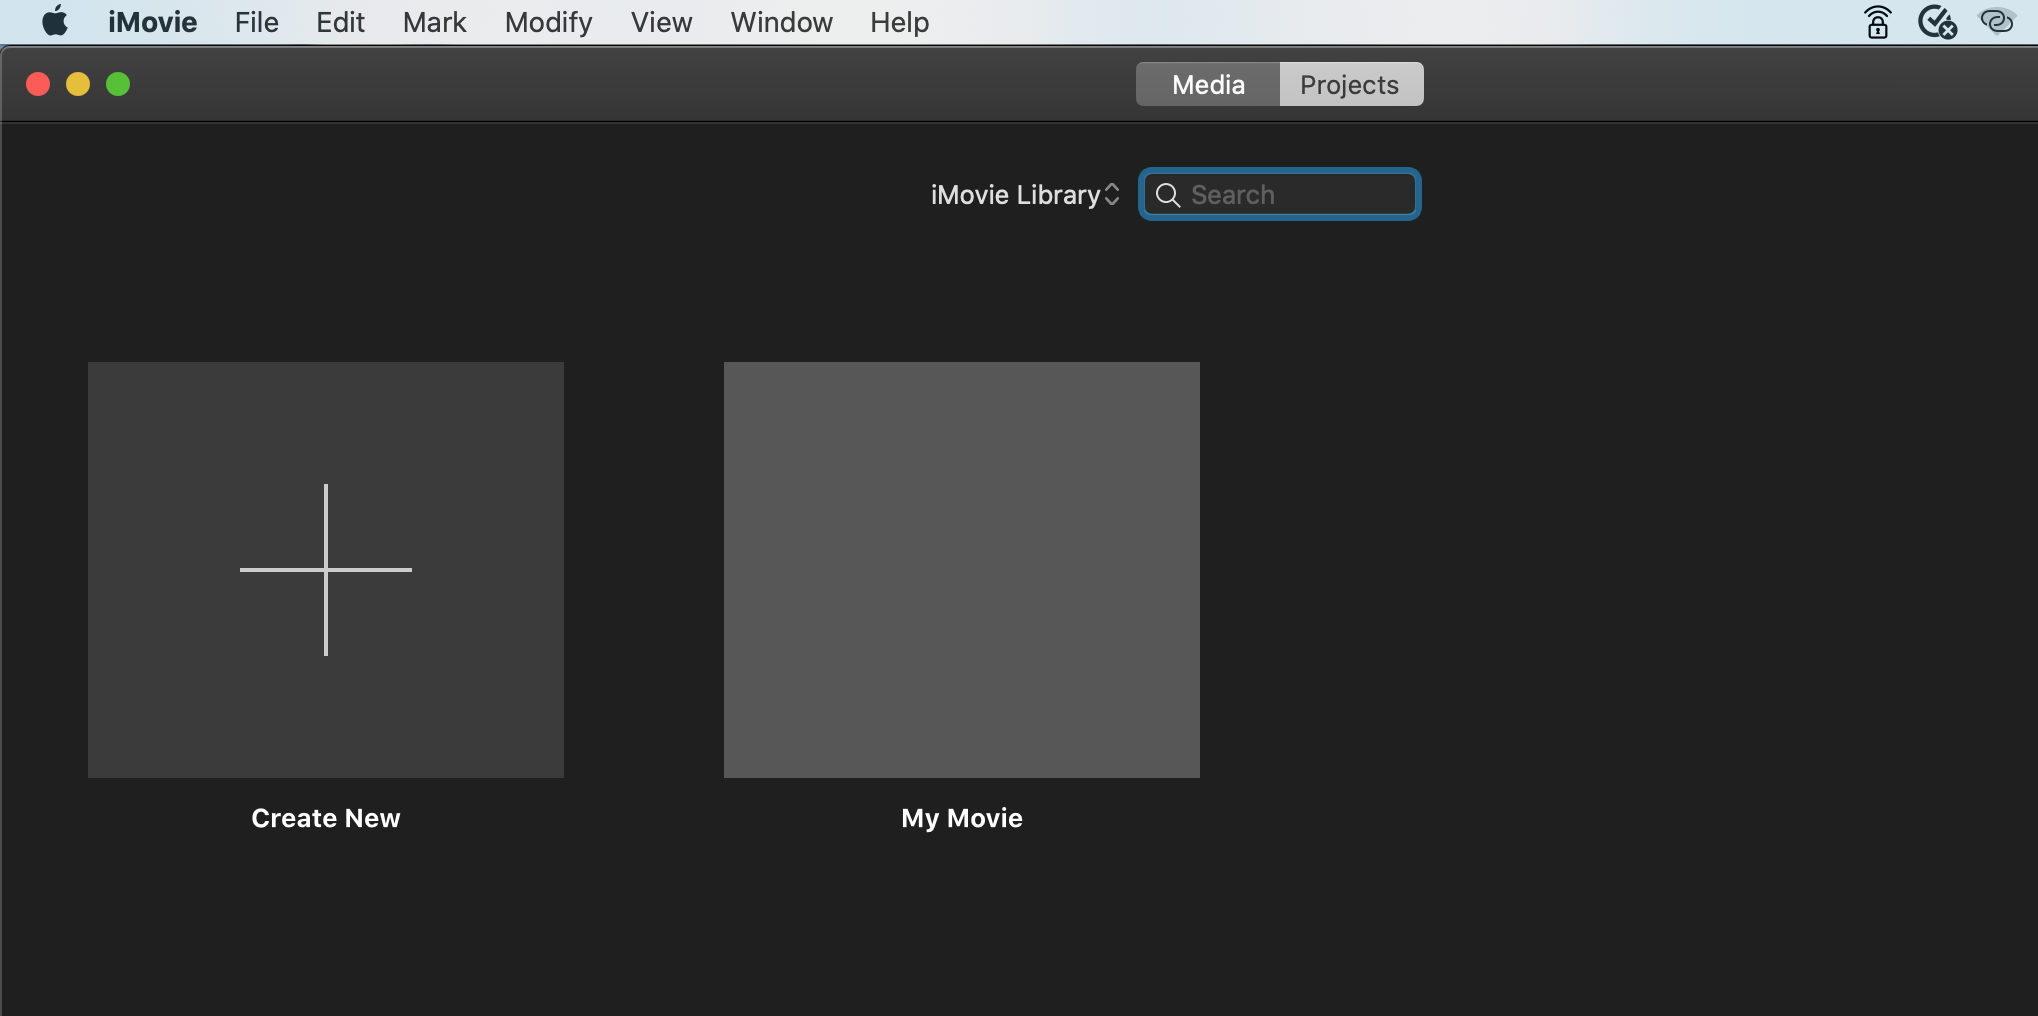The image size is (2038, 1016).
Task: Expand the iMovie Library dropdown
Action: coord(1025,194)
